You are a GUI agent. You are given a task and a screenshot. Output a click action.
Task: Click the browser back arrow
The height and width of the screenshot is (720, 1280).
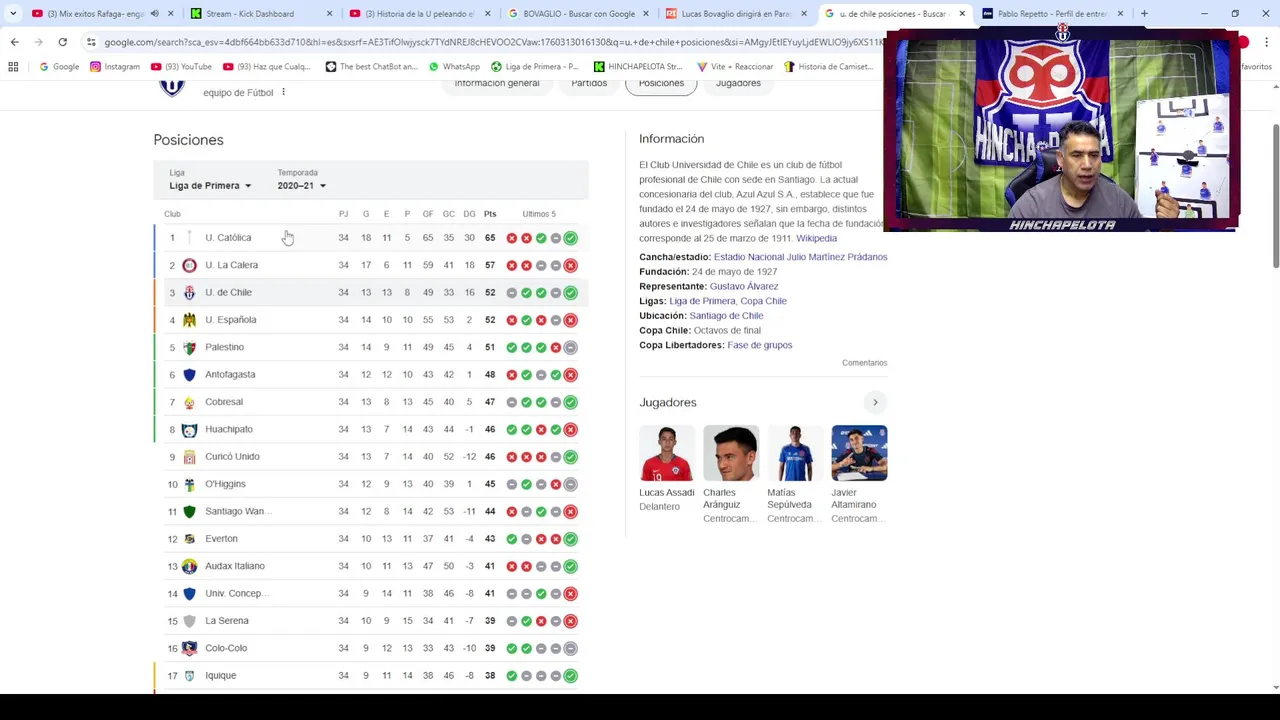[14, 42]
